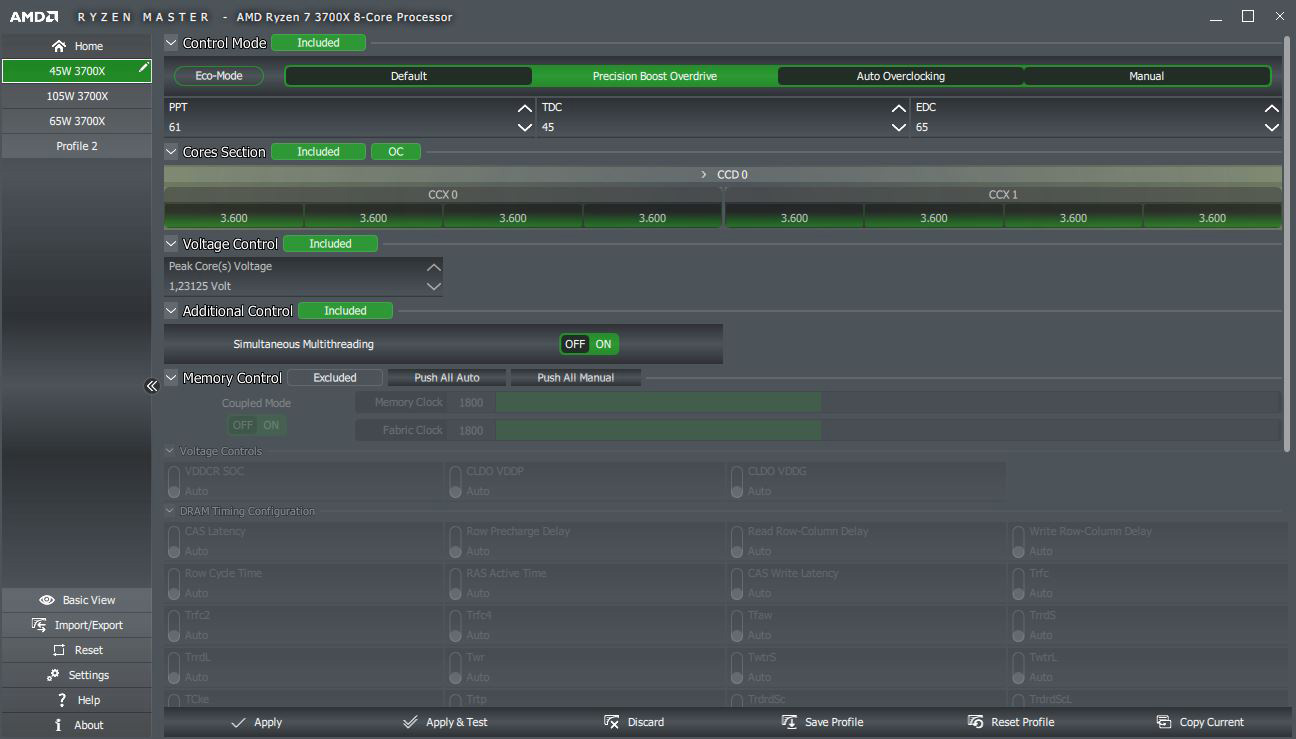
Task: Click the Apply & Test double-check icon
Action: 410,722
